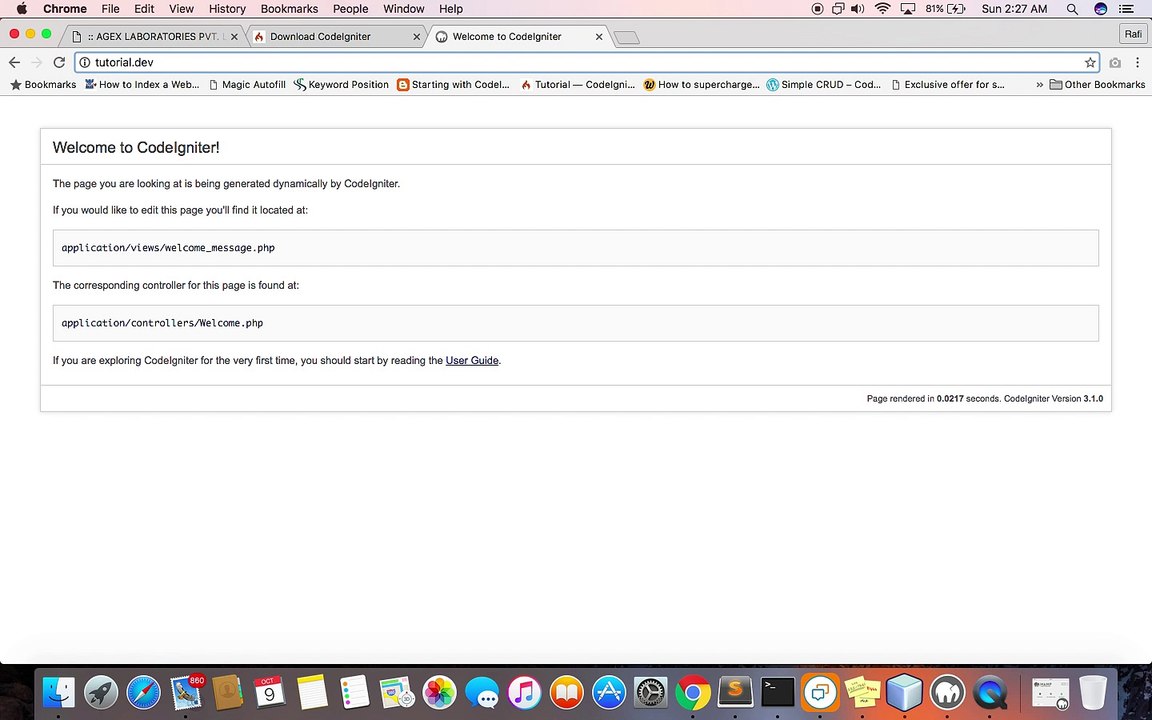Open the File menu

(110, 9)
